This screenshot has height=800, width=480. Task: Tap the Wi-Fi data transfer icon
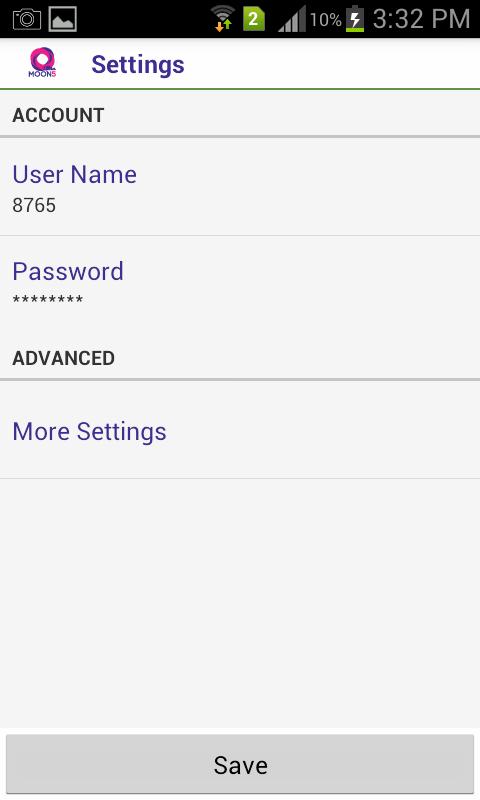point(222,19)
